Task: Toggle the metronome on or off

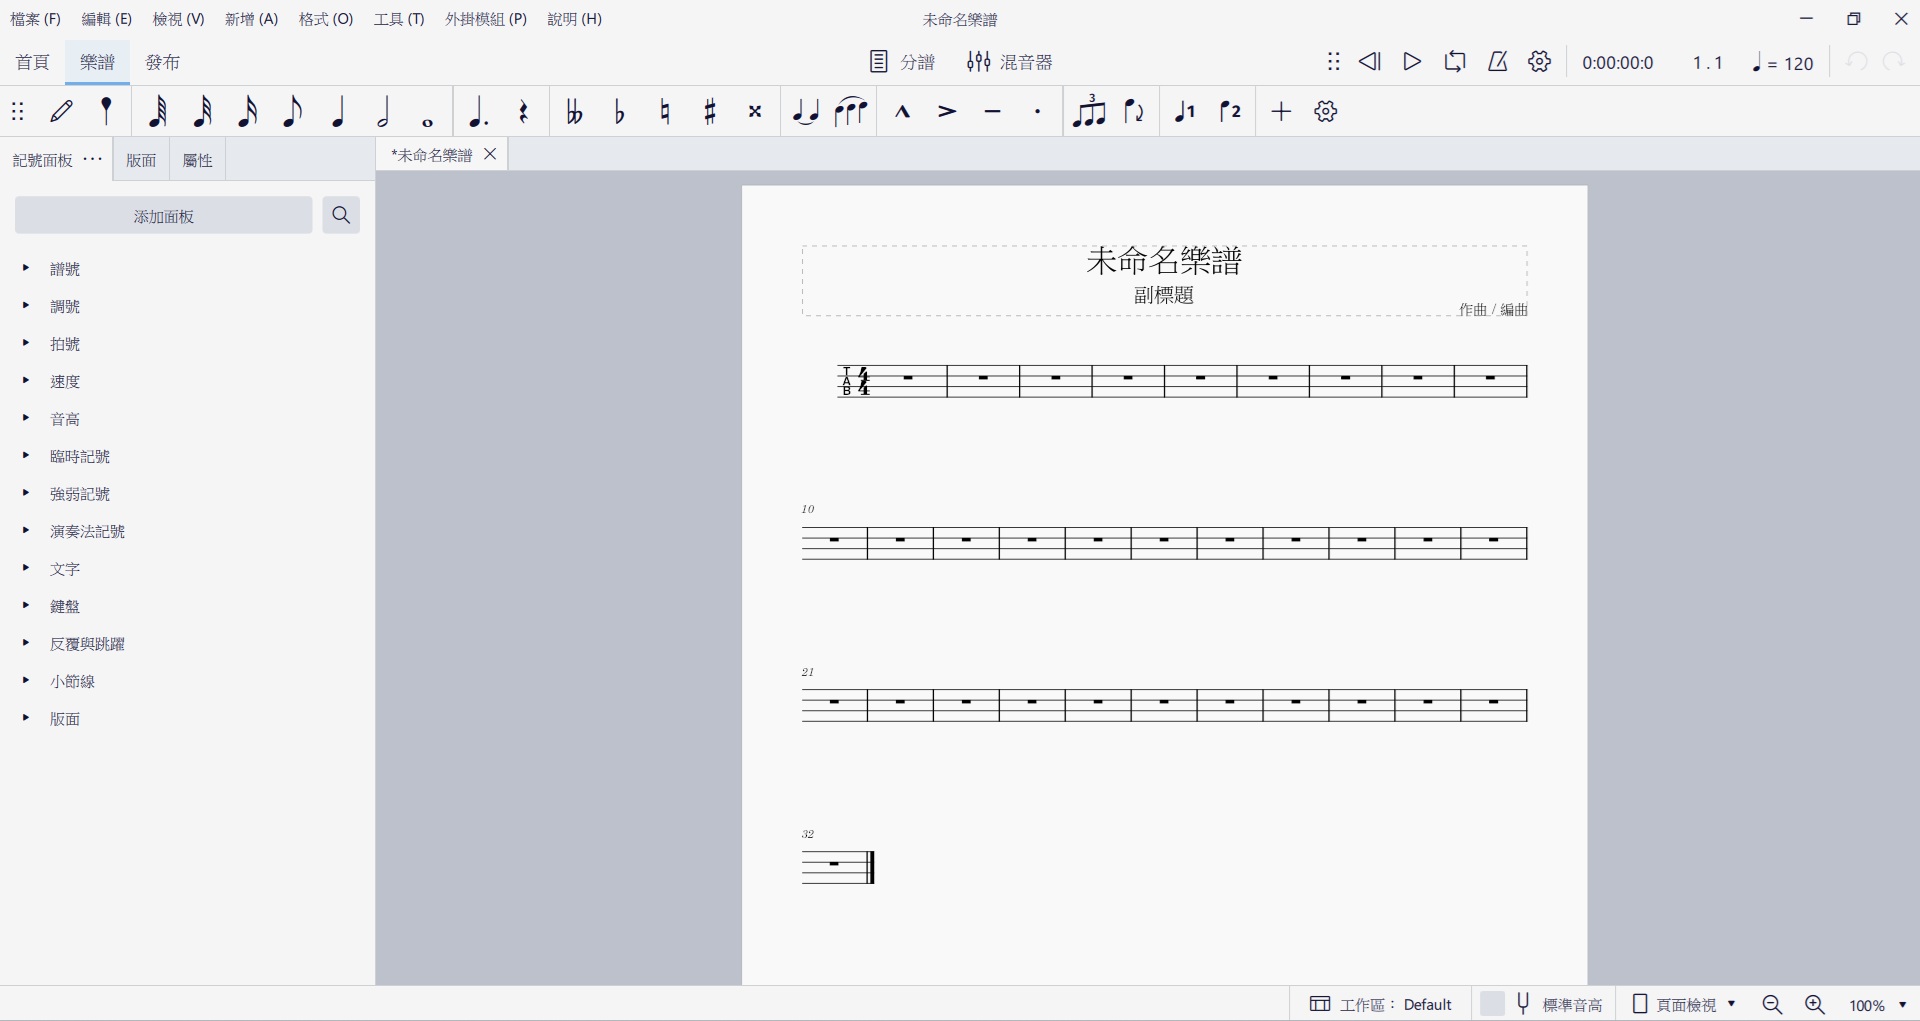Action: [1497, 62]
